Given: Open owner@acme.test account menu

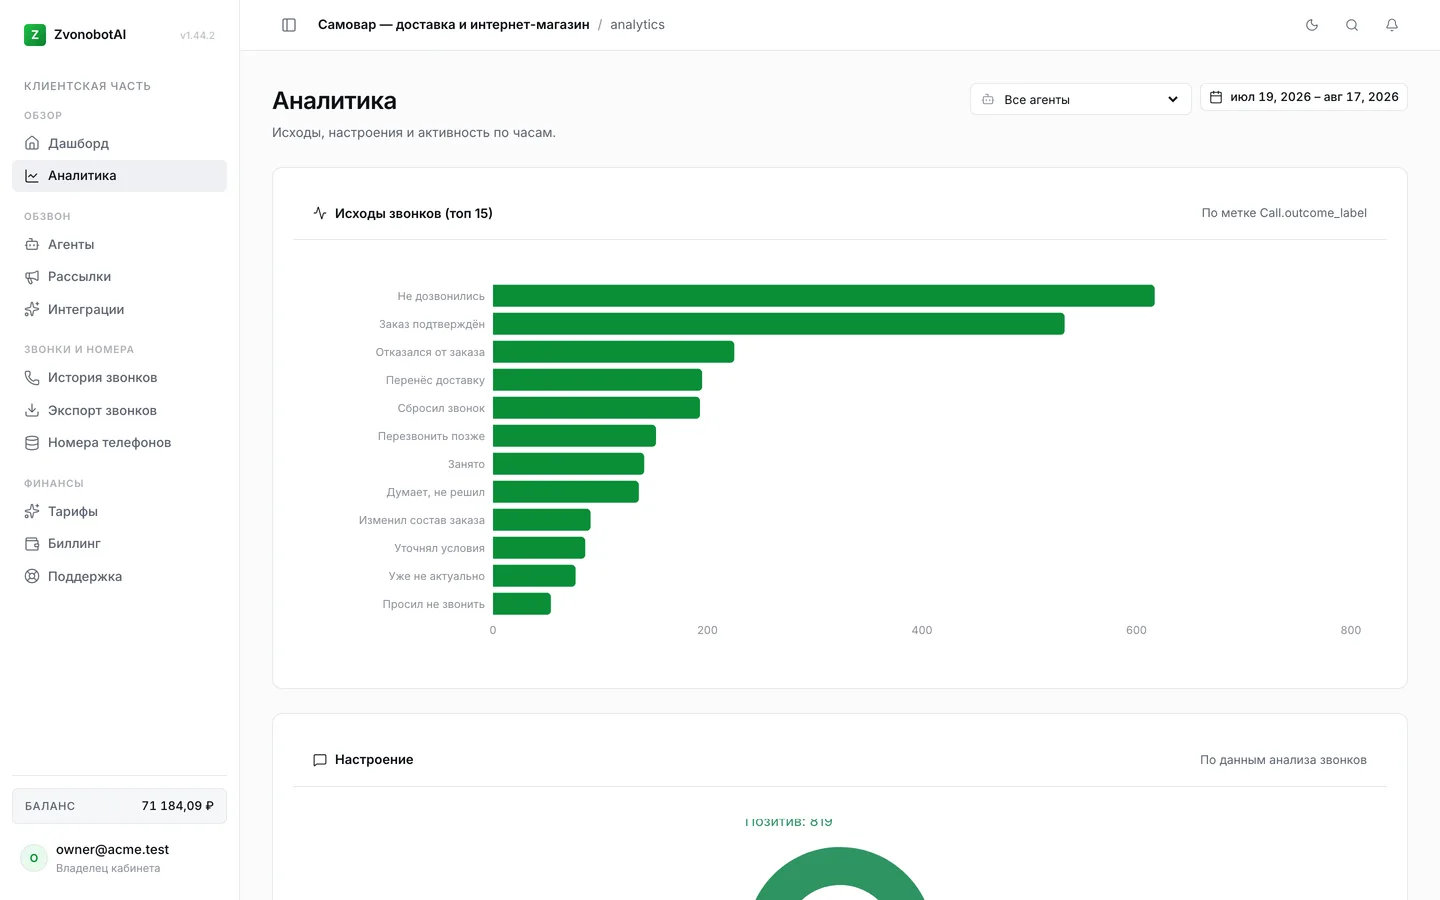Looking at the screenshot, I should pos(119,858).
